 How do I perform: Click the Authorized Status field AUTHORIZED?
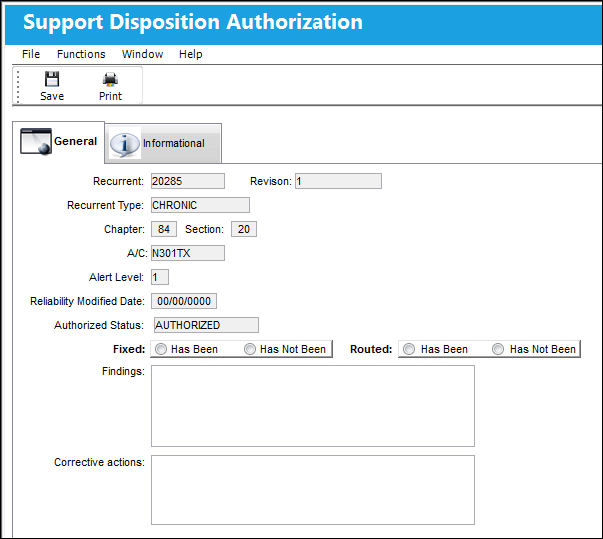206,325
